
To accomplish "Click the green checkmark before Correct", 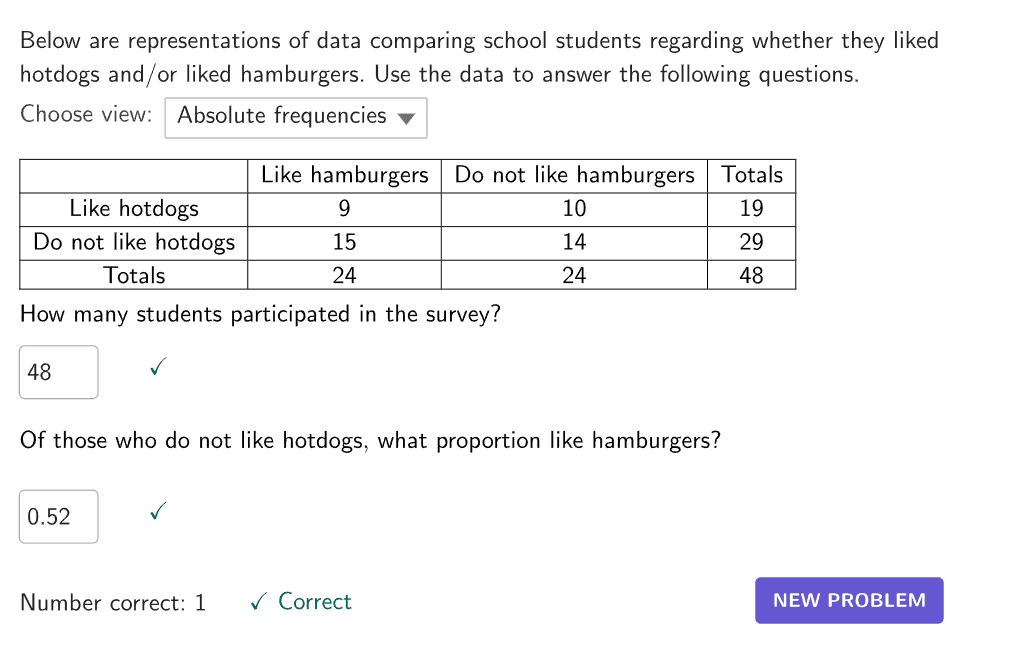I will point(259,602).
